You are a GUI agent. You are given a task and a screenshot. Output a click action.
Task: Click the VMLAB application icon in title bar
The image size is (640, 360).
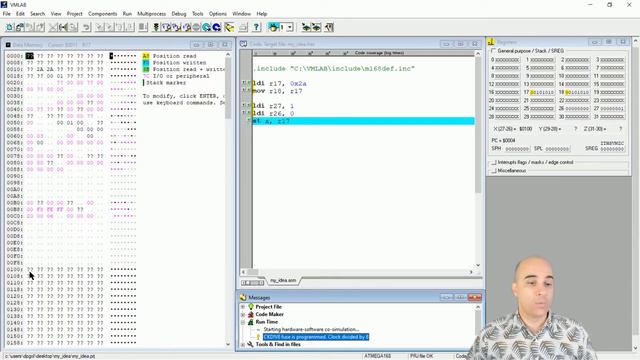[x=4, y=4]
